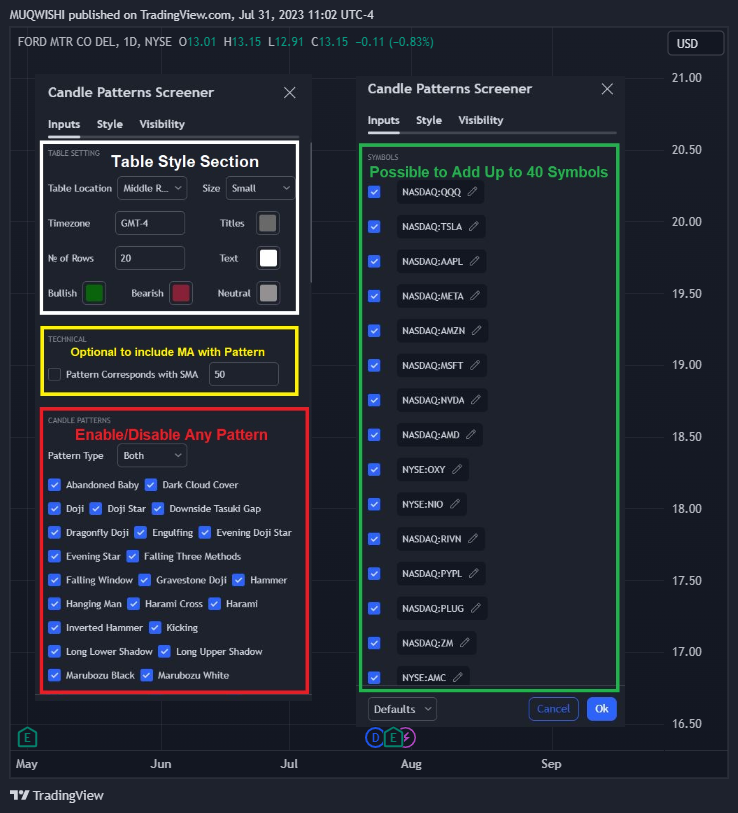Uncheck the Dark Cloud Cover pattern
This screenshot has height=813, width=738.
[151, 485]
